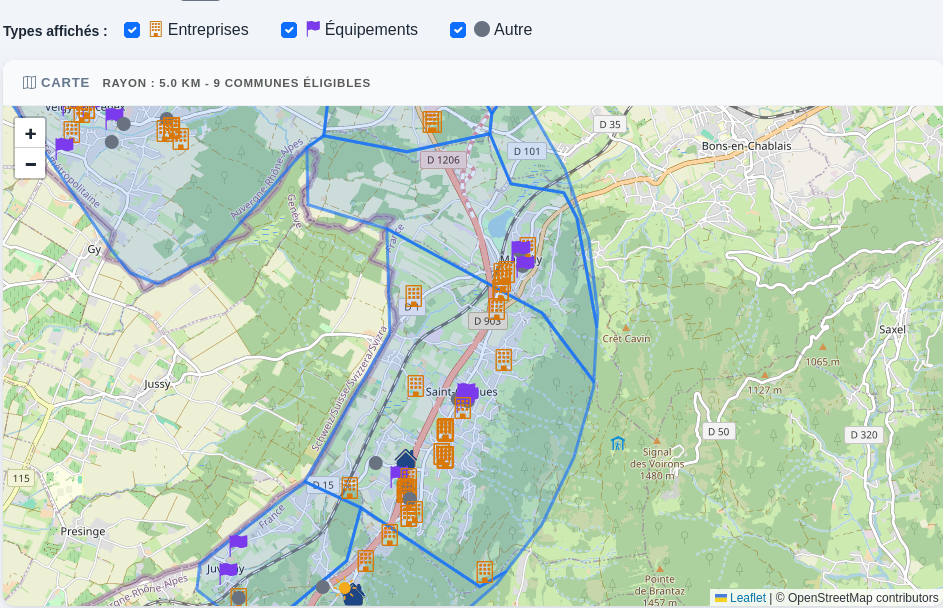Click the OpenStreetMap contributors attribution

click(862, 598)
